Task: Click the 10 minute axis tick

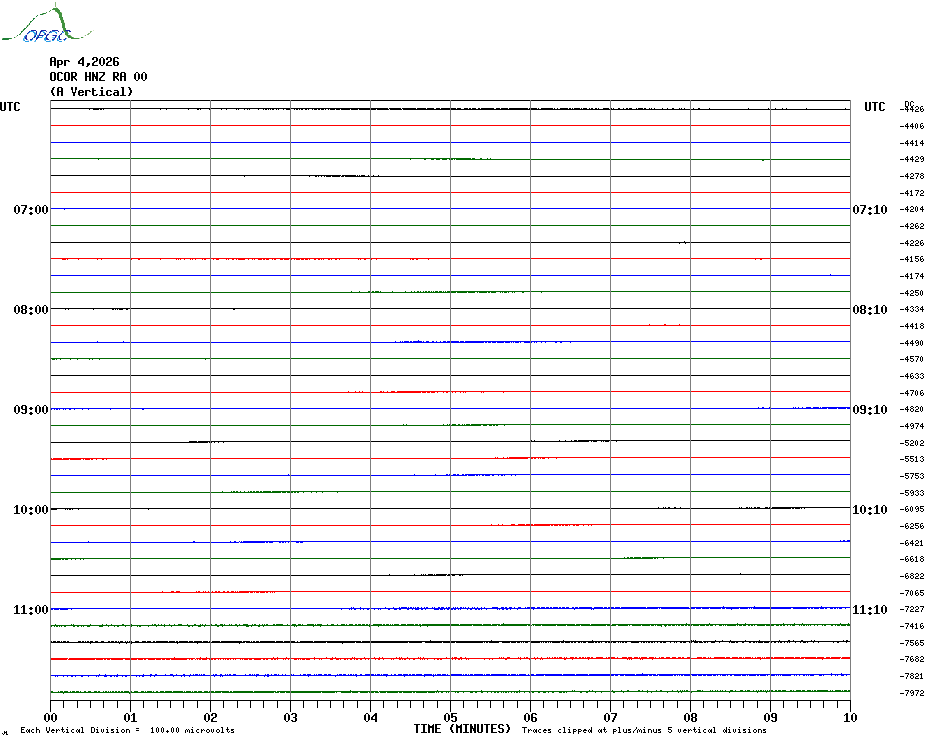Action: pyautogui.click(x=849, y=717)
